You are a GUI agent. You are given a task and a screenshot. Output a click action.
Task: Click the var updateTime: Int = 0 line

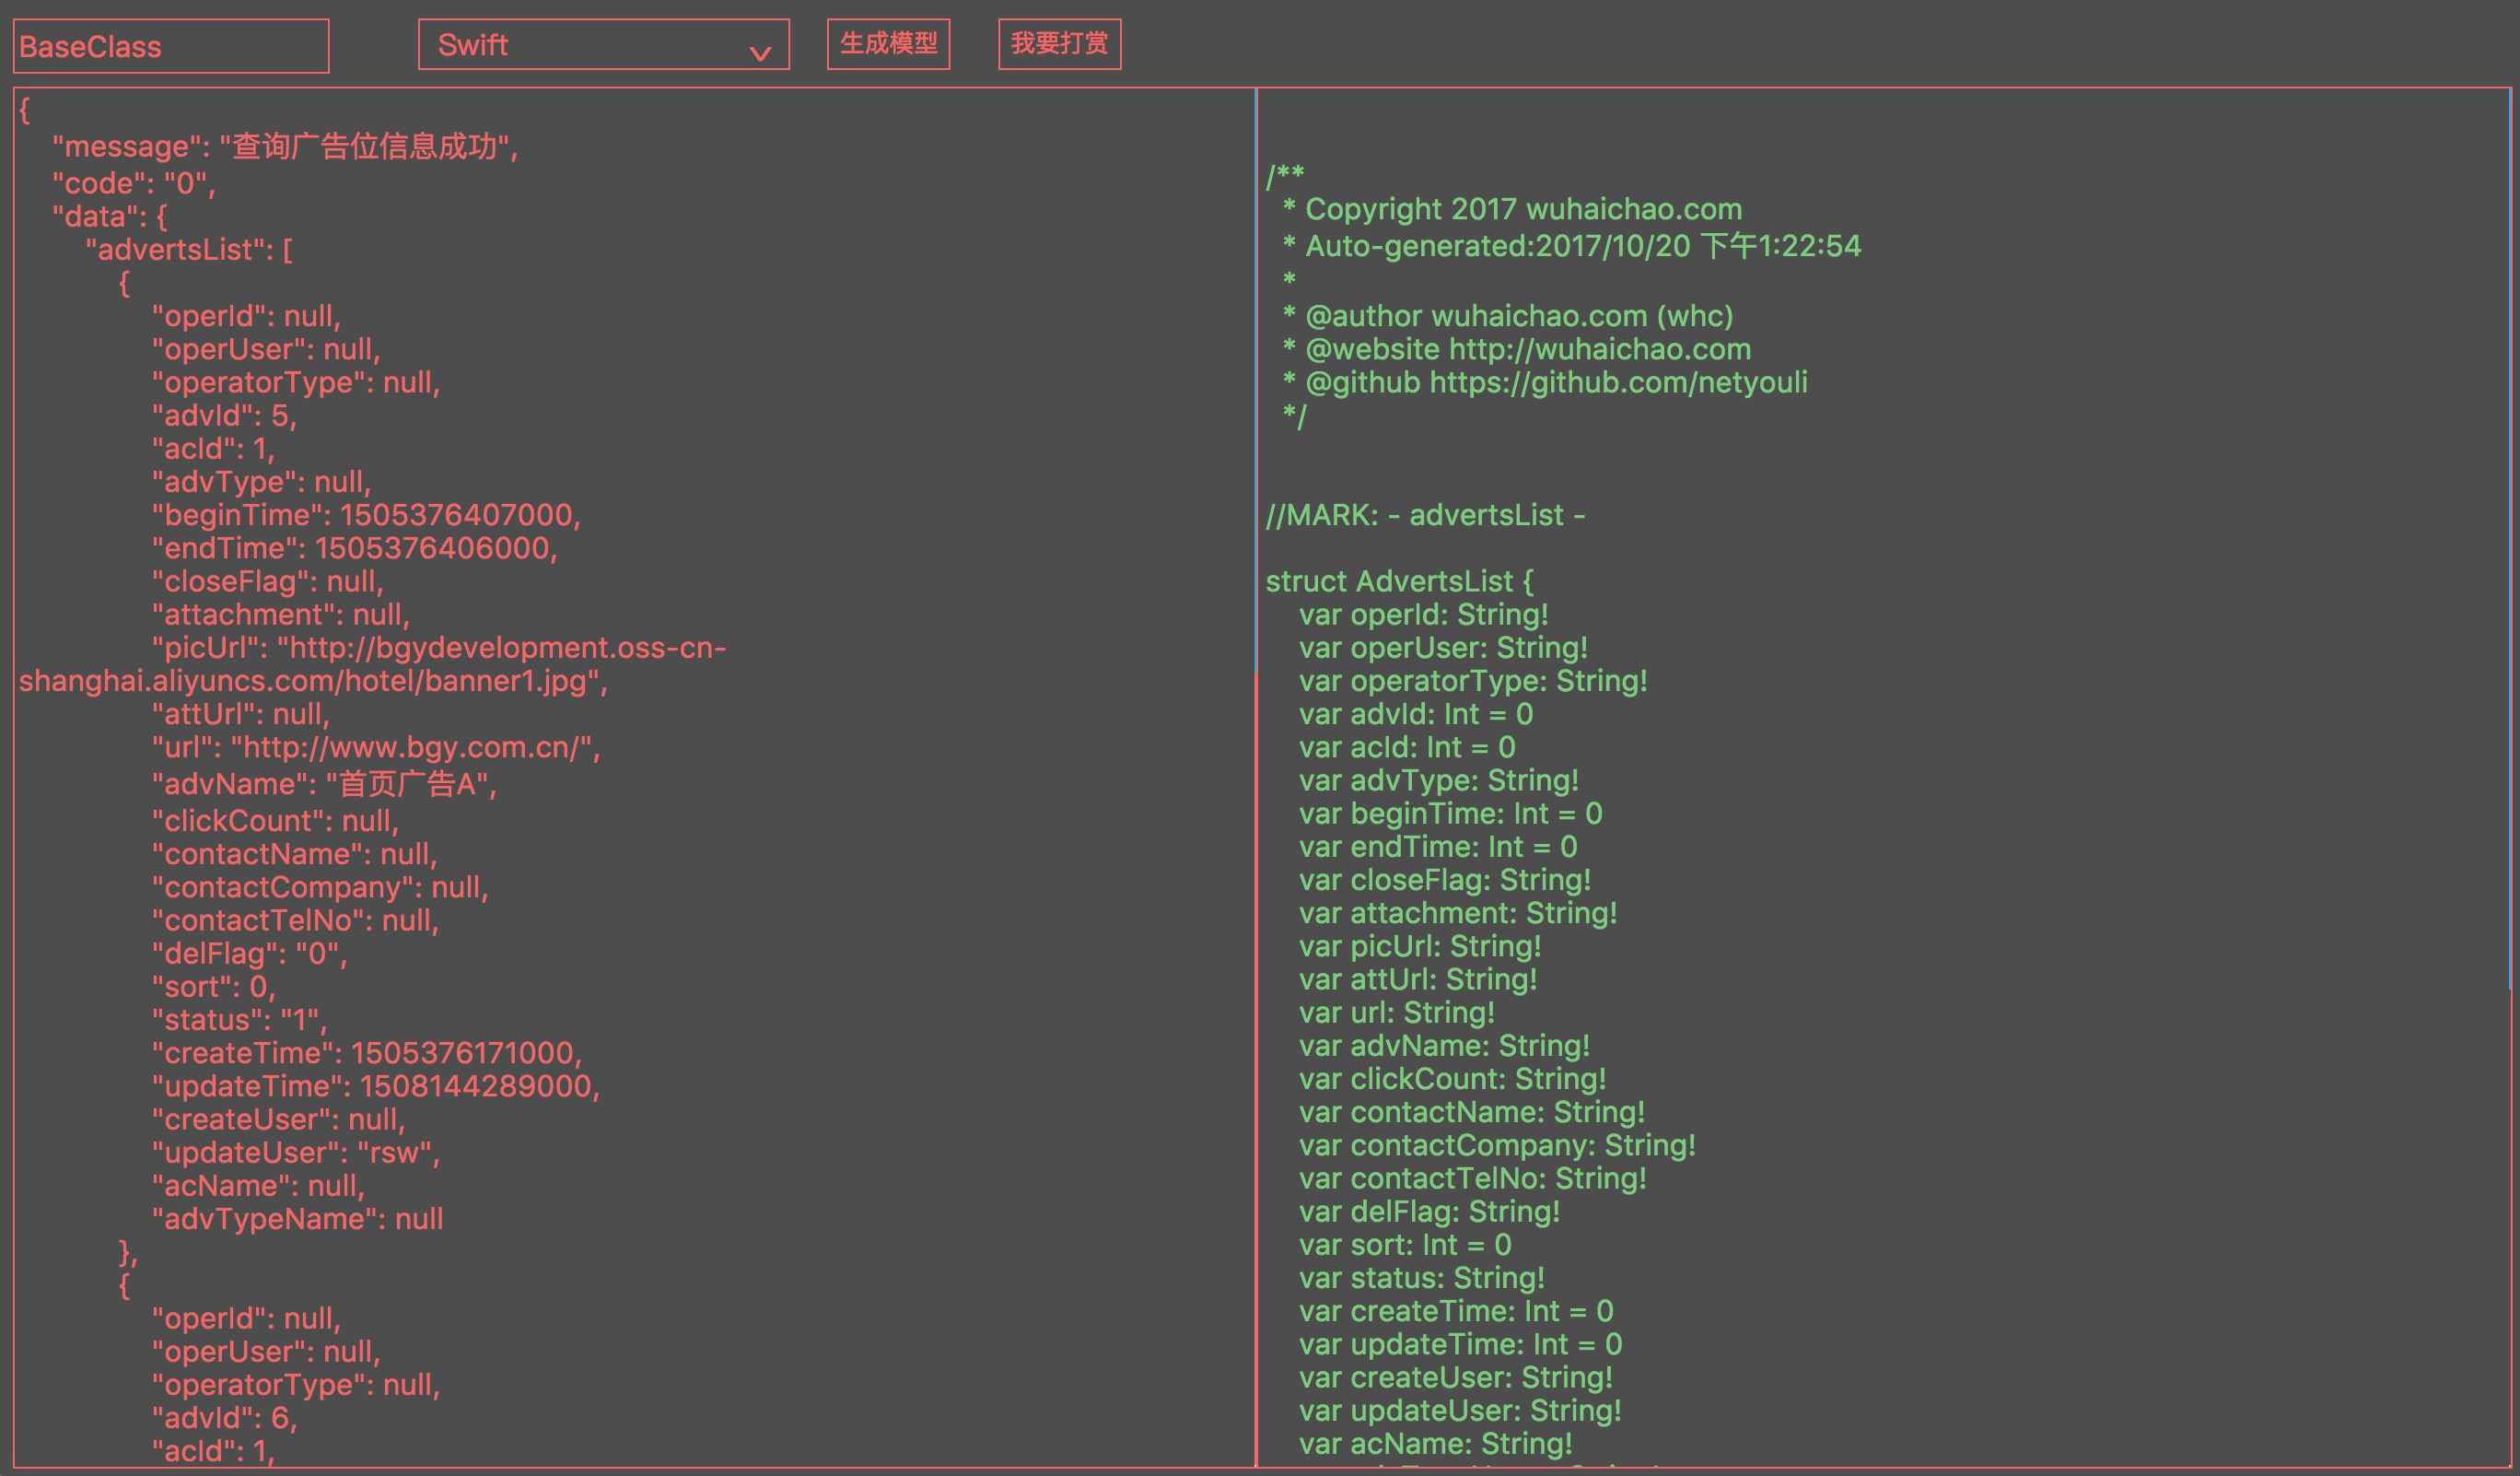click(1460, 1344)
